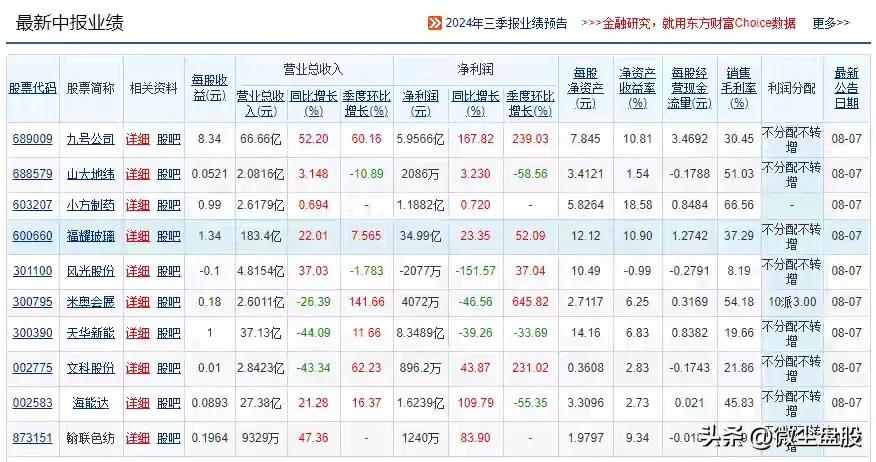This screenshot has height=462, width=876.
Task: Sort by 股票代码 column header
Action: (32, 88)
